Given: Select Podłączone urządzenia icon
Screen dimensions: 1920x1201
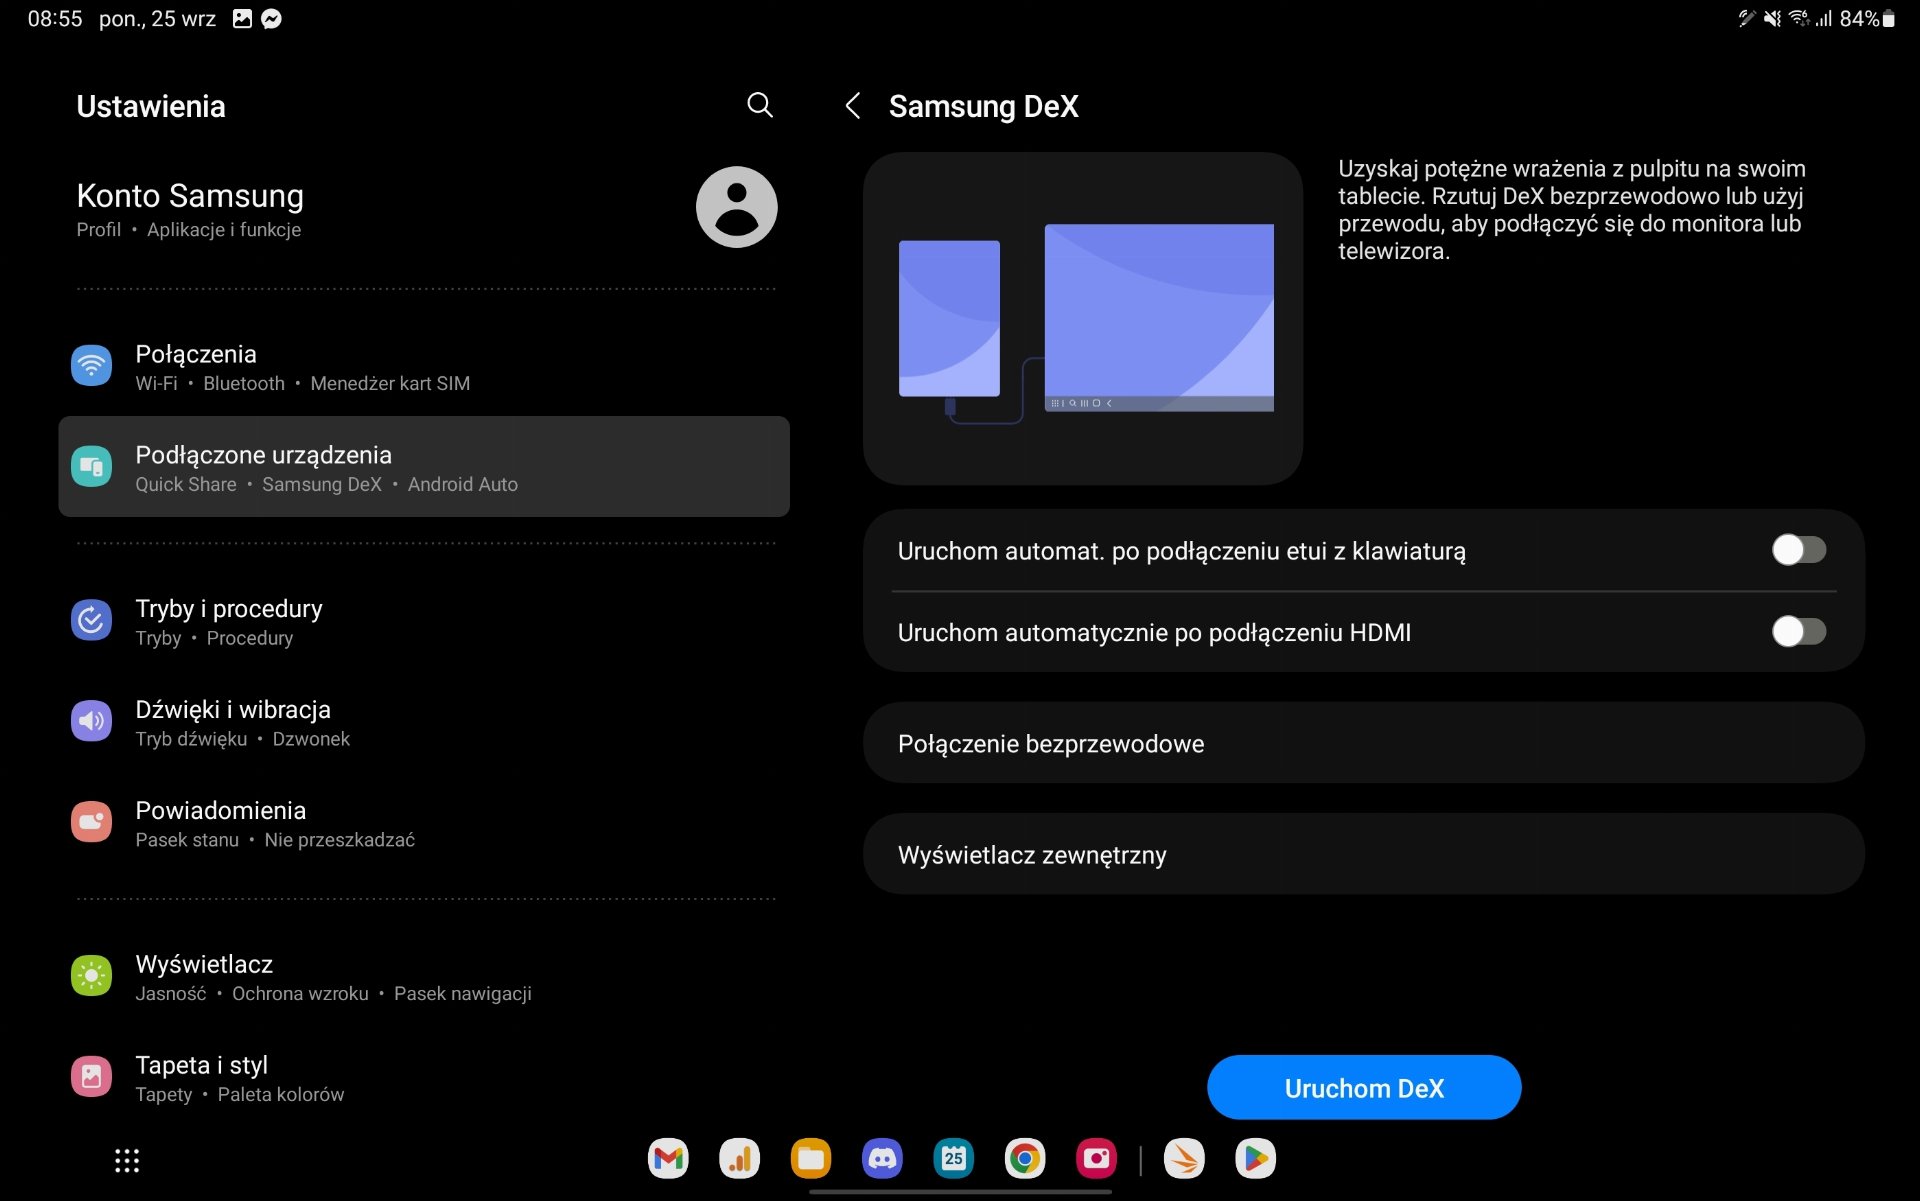Looking at the screenshot, I should (91, 467).
